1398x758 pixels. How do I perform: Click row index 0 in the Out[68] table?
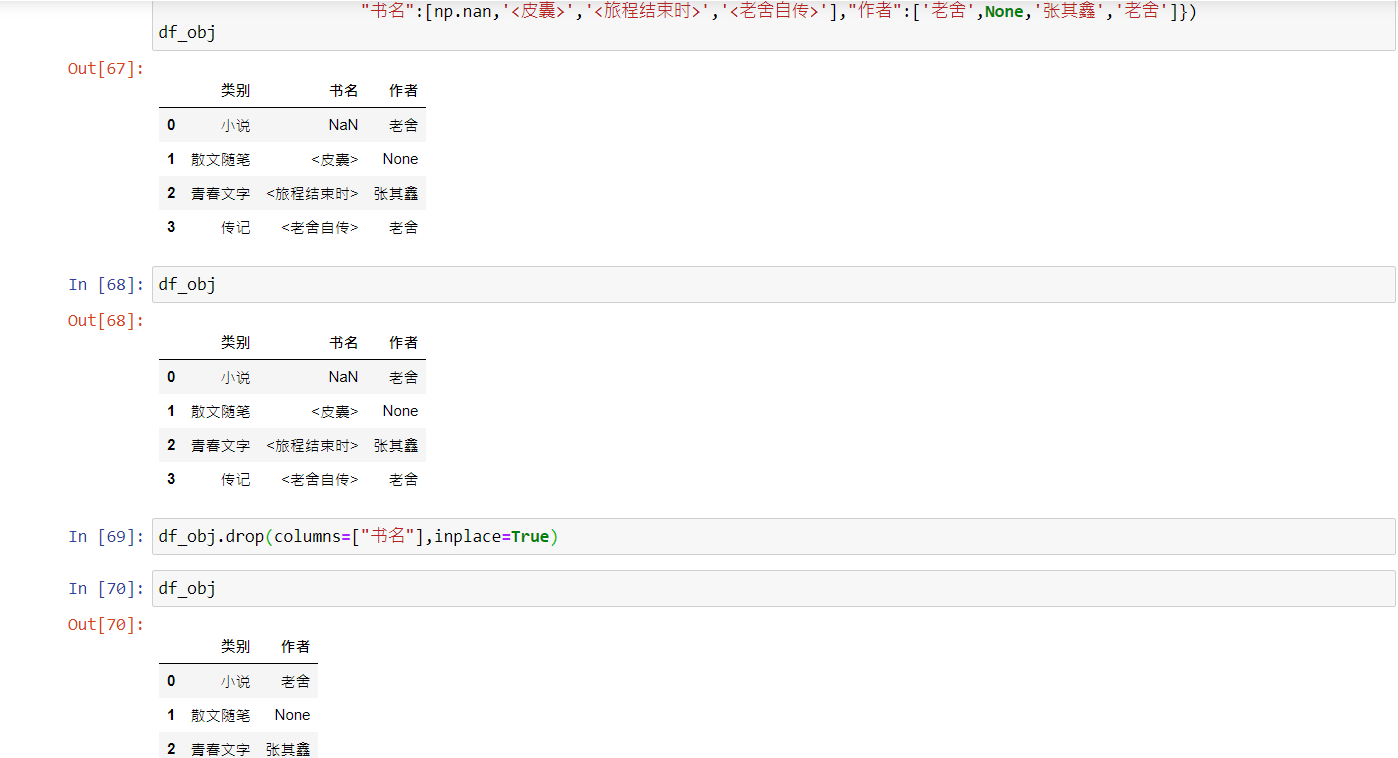[x=171, y=377]
